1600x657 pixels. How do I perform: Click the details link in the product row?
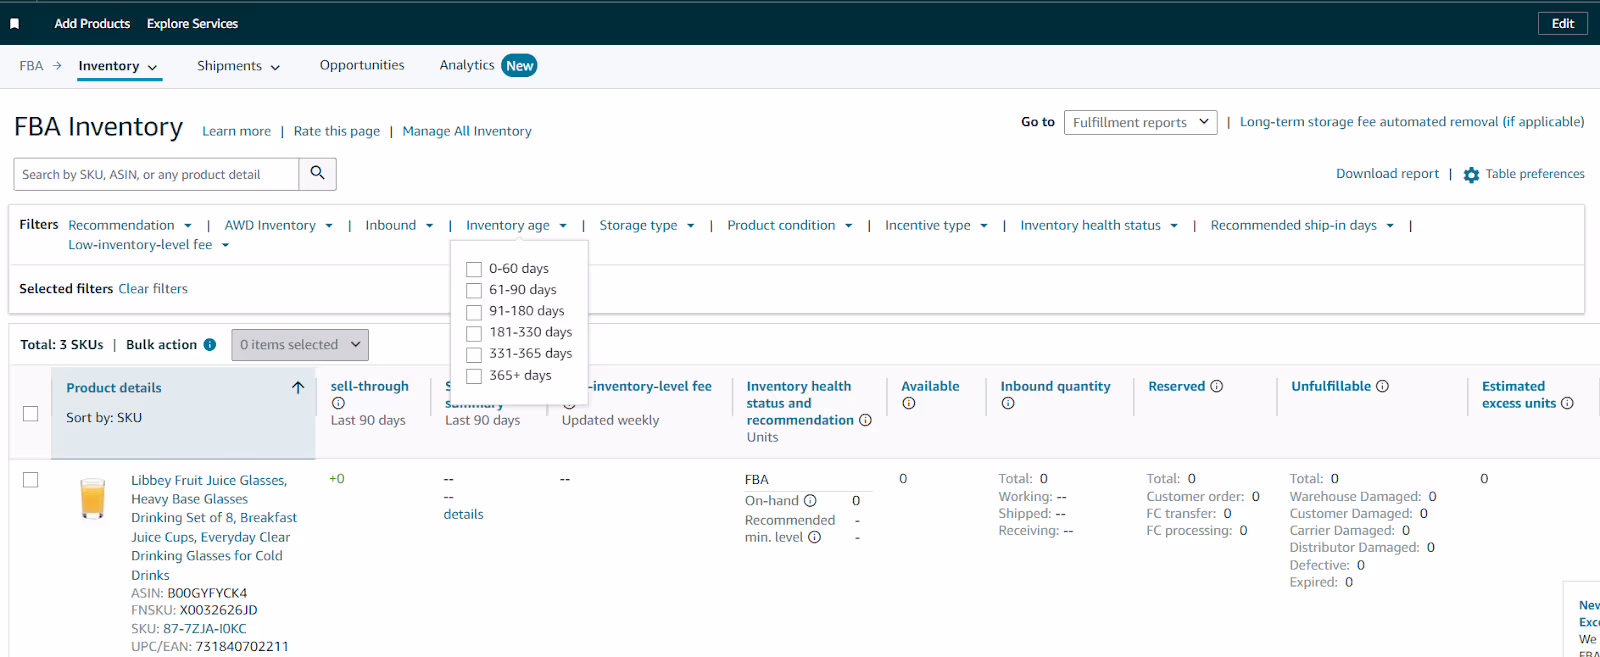pos(463,515)
